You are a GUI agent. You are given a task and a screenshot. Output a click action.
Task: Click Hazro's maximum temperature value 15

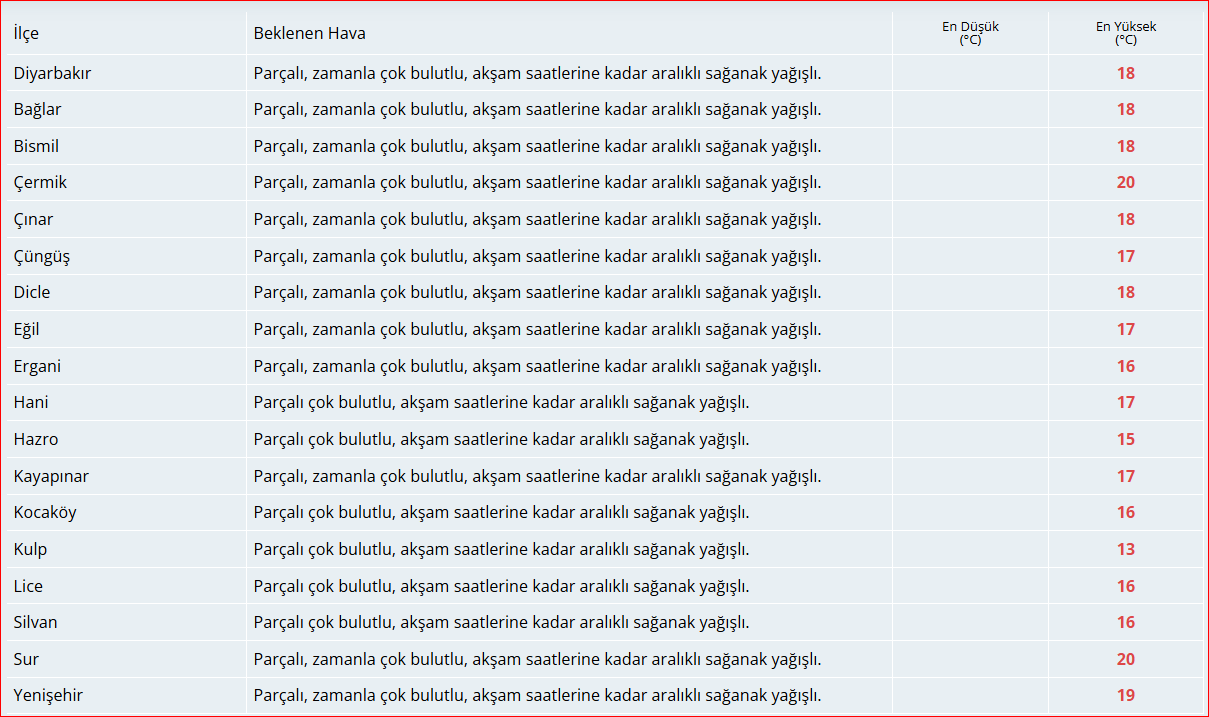1126,439
